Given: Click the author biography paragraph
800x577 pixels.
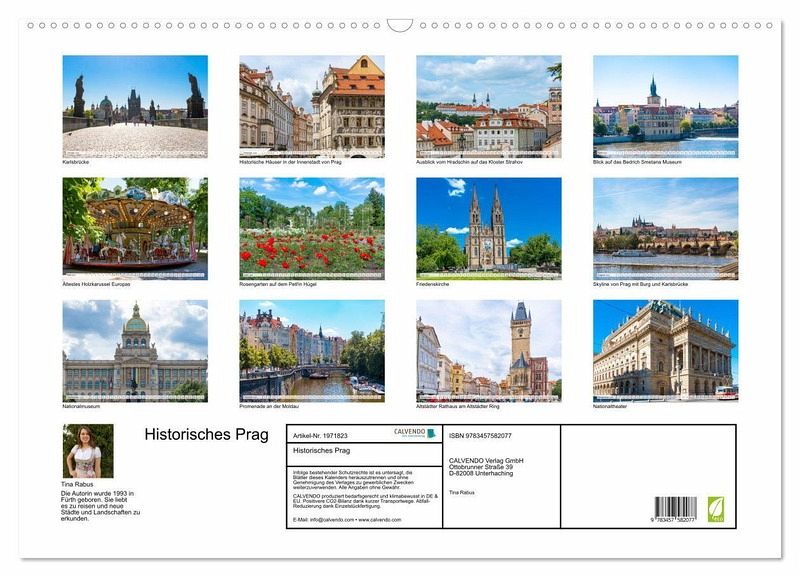Looking at the screenshot, I should (x=100, y=506).
